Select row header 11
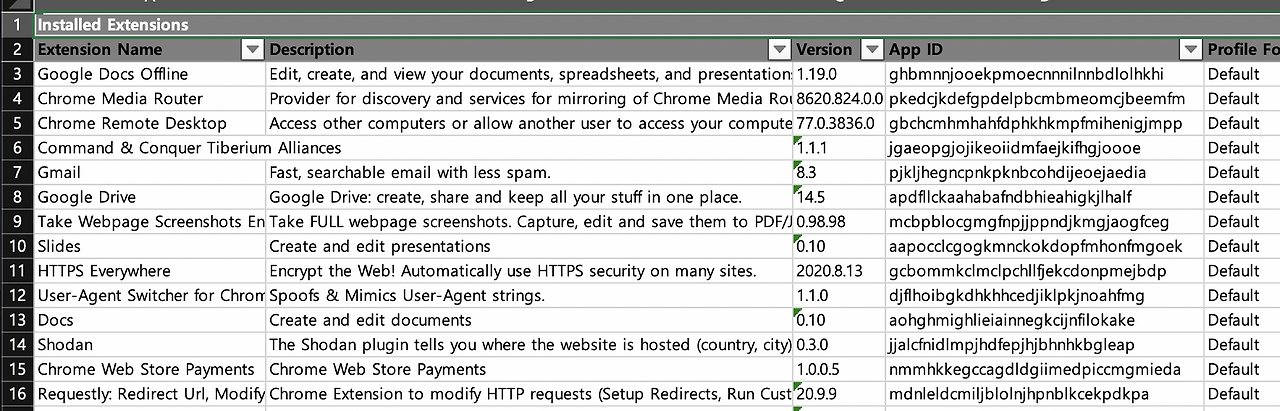 [x=17, y=271]
